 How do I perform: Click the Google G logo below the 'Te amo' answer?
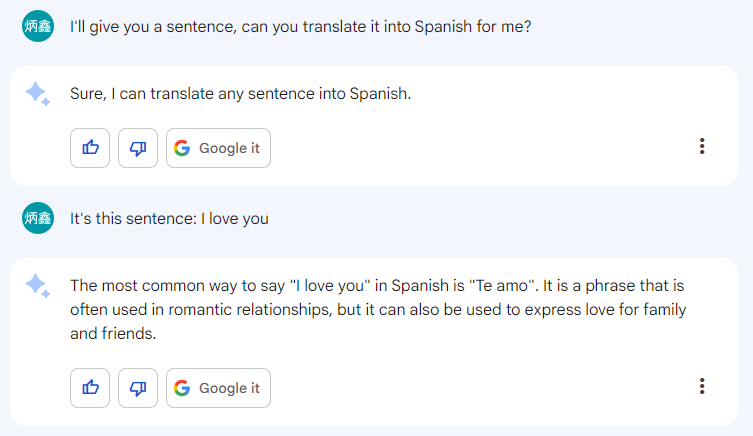[x=181, y=388]
